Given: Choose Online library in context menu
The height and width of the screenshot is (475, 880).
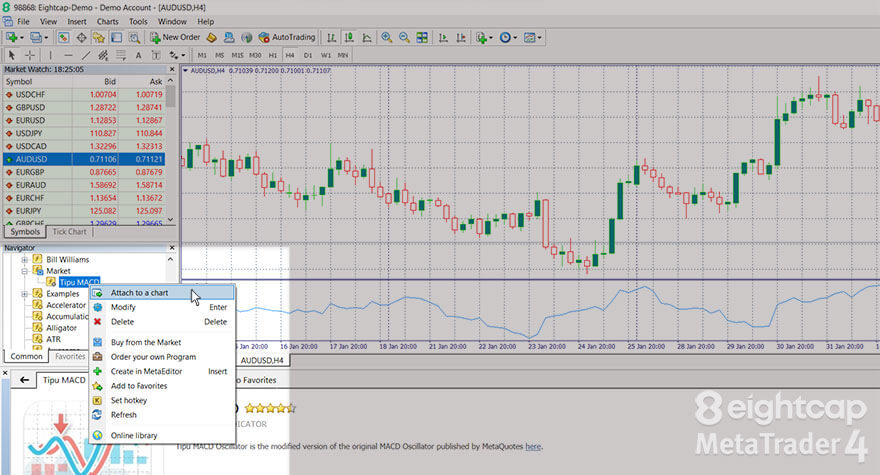Looking at the screenshot, I should point(162,435).
